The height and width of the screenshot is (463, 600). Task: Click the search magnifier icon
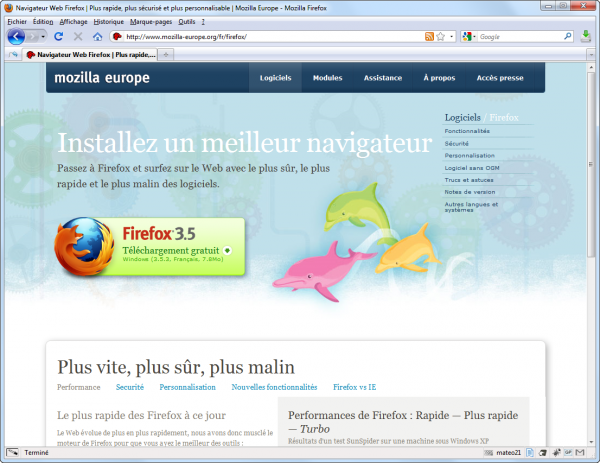pyautogui.click(x=567, y=36)
